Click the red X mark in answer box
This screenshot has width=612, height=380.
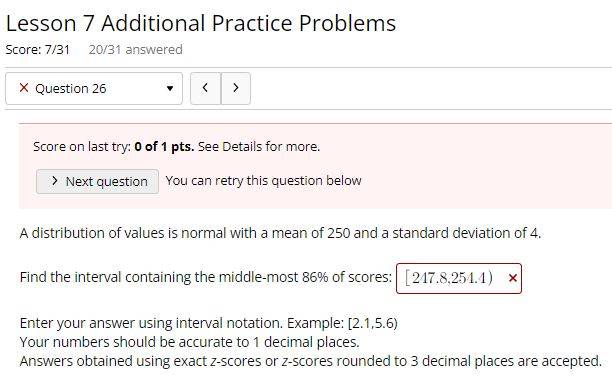point(513,278)
